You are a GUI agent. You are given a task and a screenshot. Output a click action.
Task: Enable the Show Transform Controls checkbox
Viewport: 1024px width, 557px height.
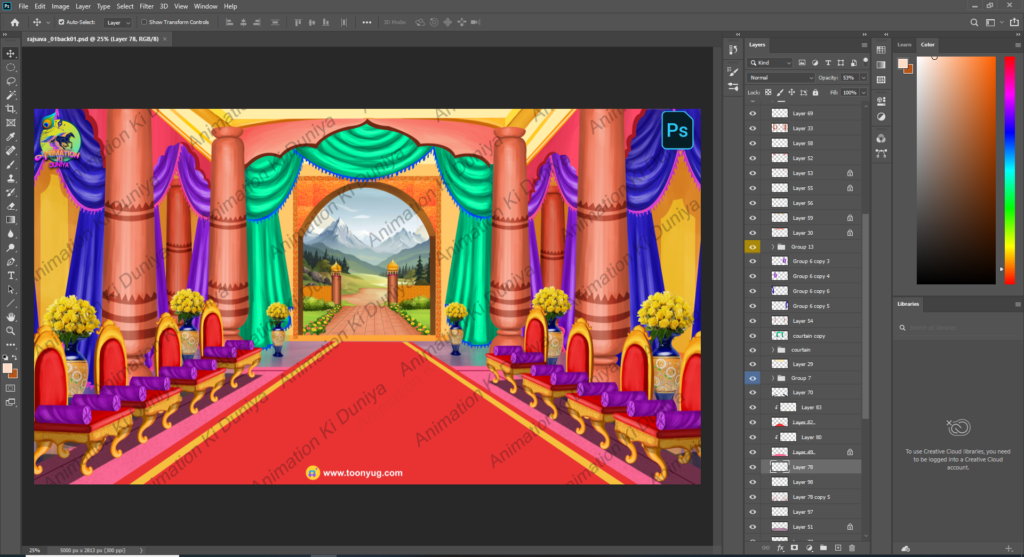[144, 21]
